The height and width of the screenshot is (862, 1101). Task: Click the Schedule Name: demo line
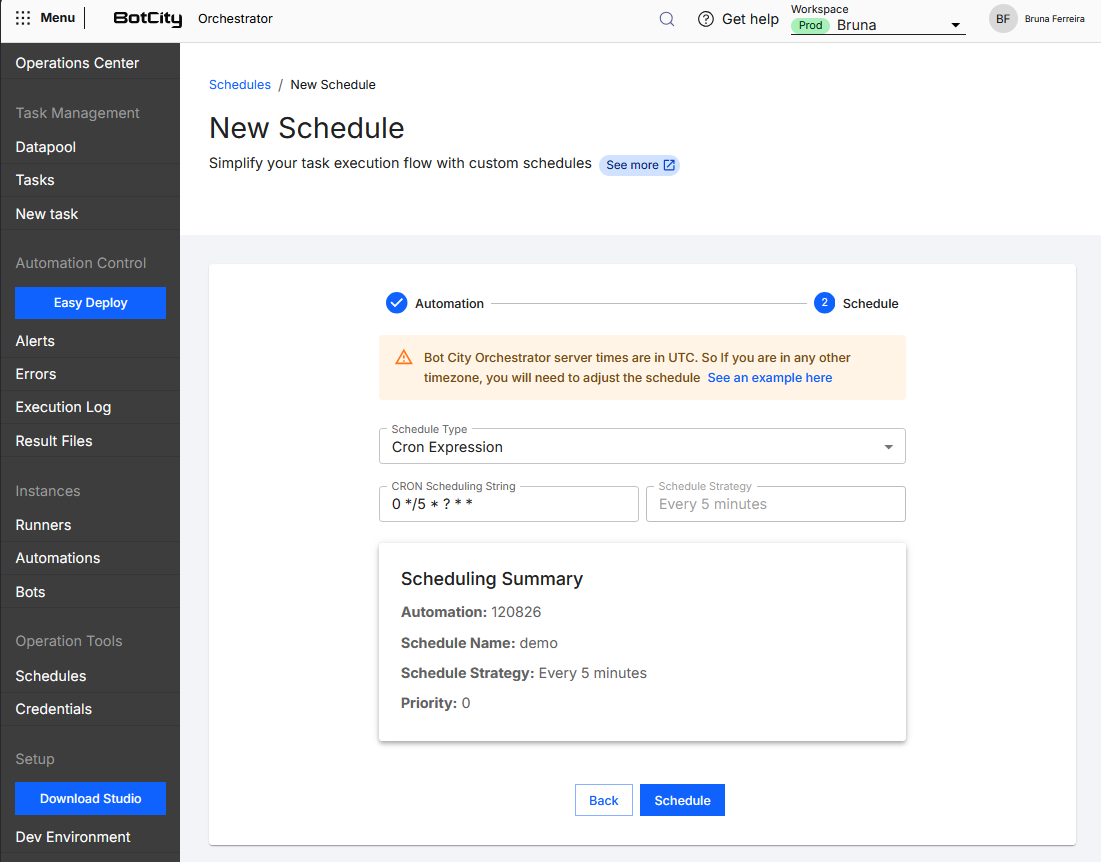click(x=480, y=643)
